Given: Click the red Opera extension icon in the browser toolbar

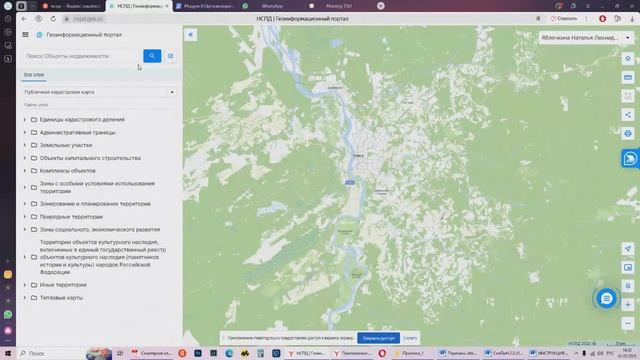Looking at the screenshot, I should (602, 19).
